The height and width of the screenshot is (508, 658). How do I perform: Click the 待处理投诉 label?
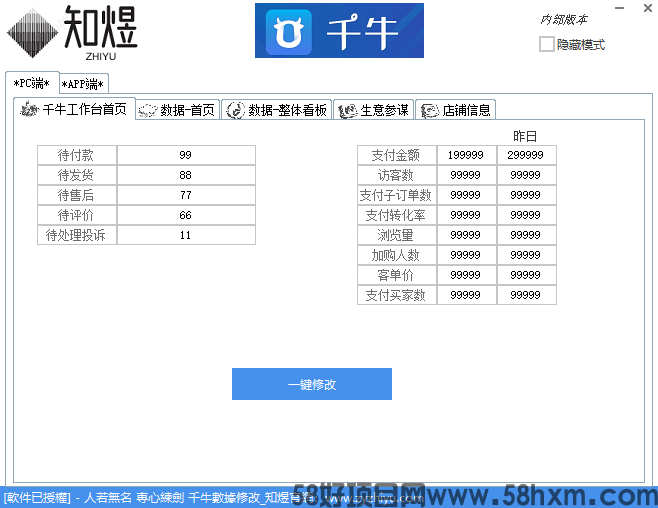(76, 235)
